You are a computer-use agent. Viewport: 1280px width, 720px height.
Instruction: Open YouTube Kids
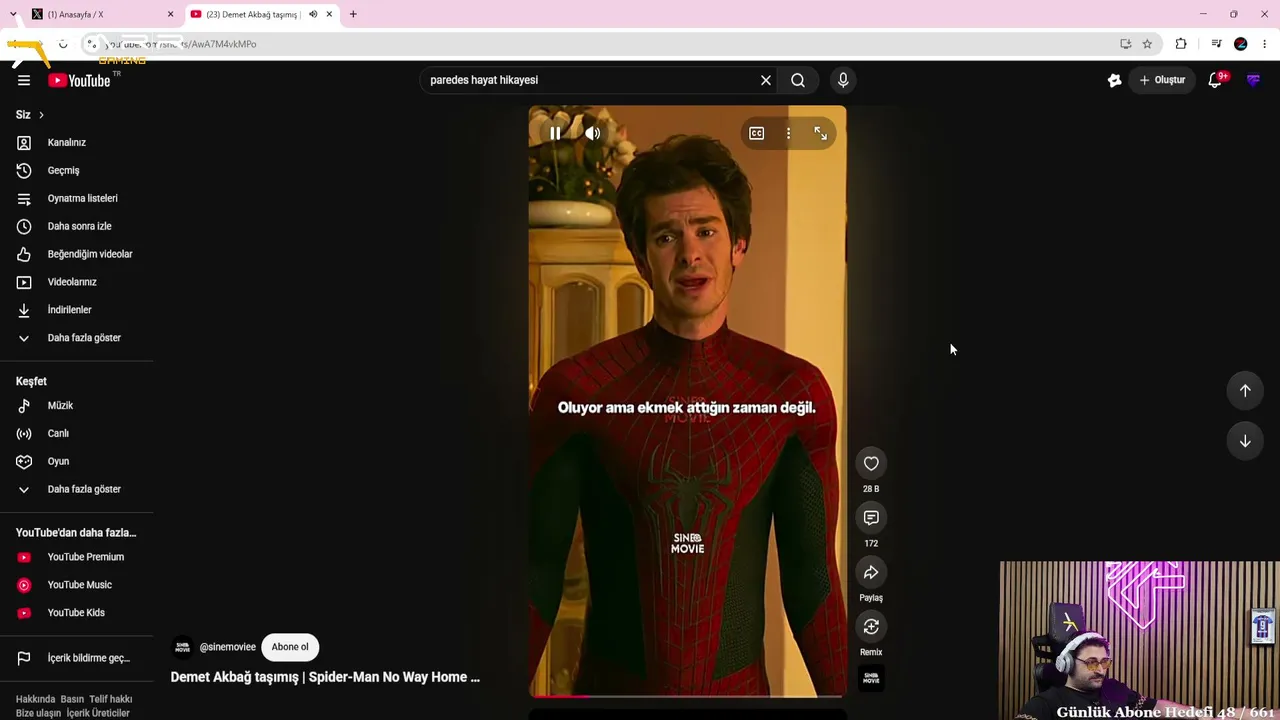click(77, 613)
